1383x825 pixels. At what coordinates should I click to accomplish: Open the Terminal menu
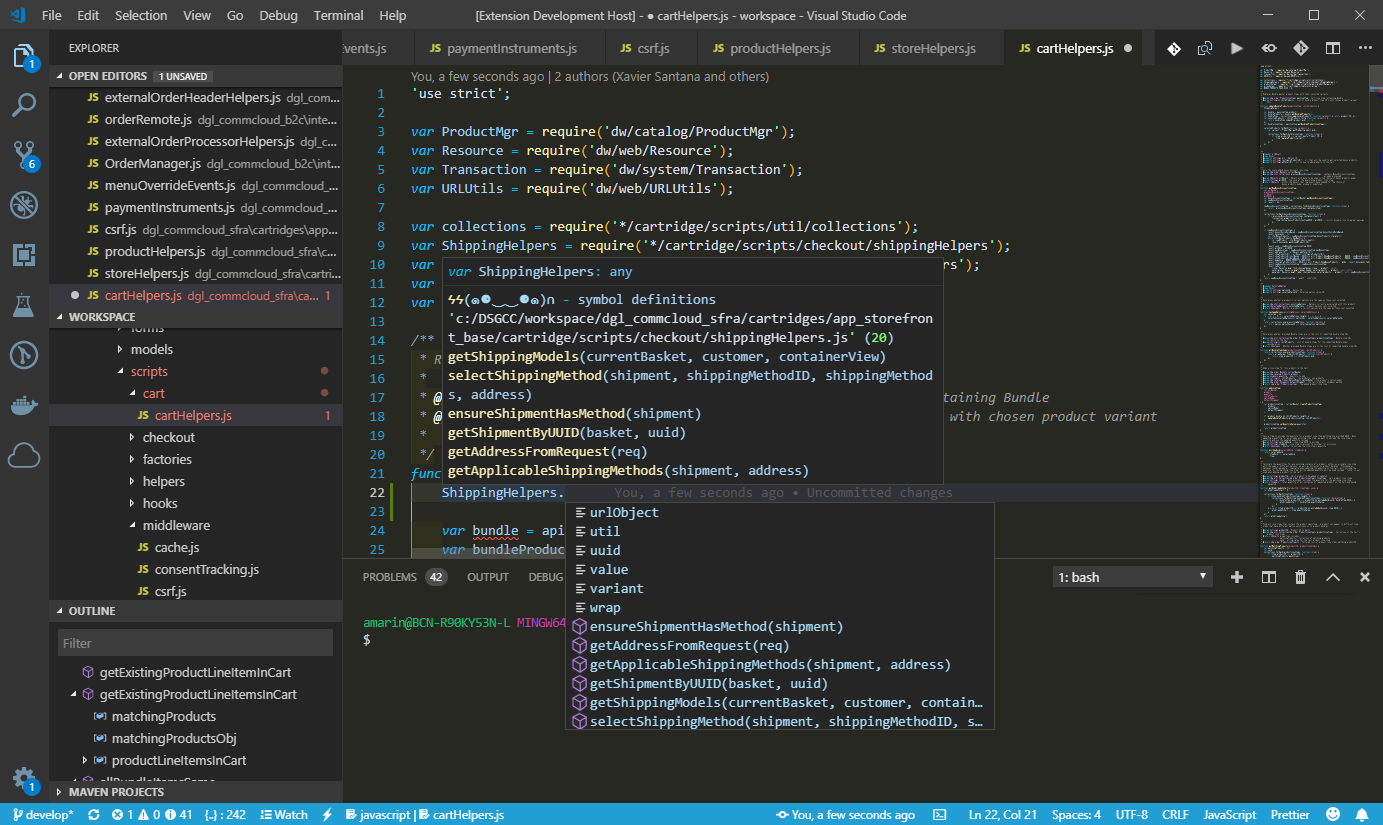click(x=338, y=15)
